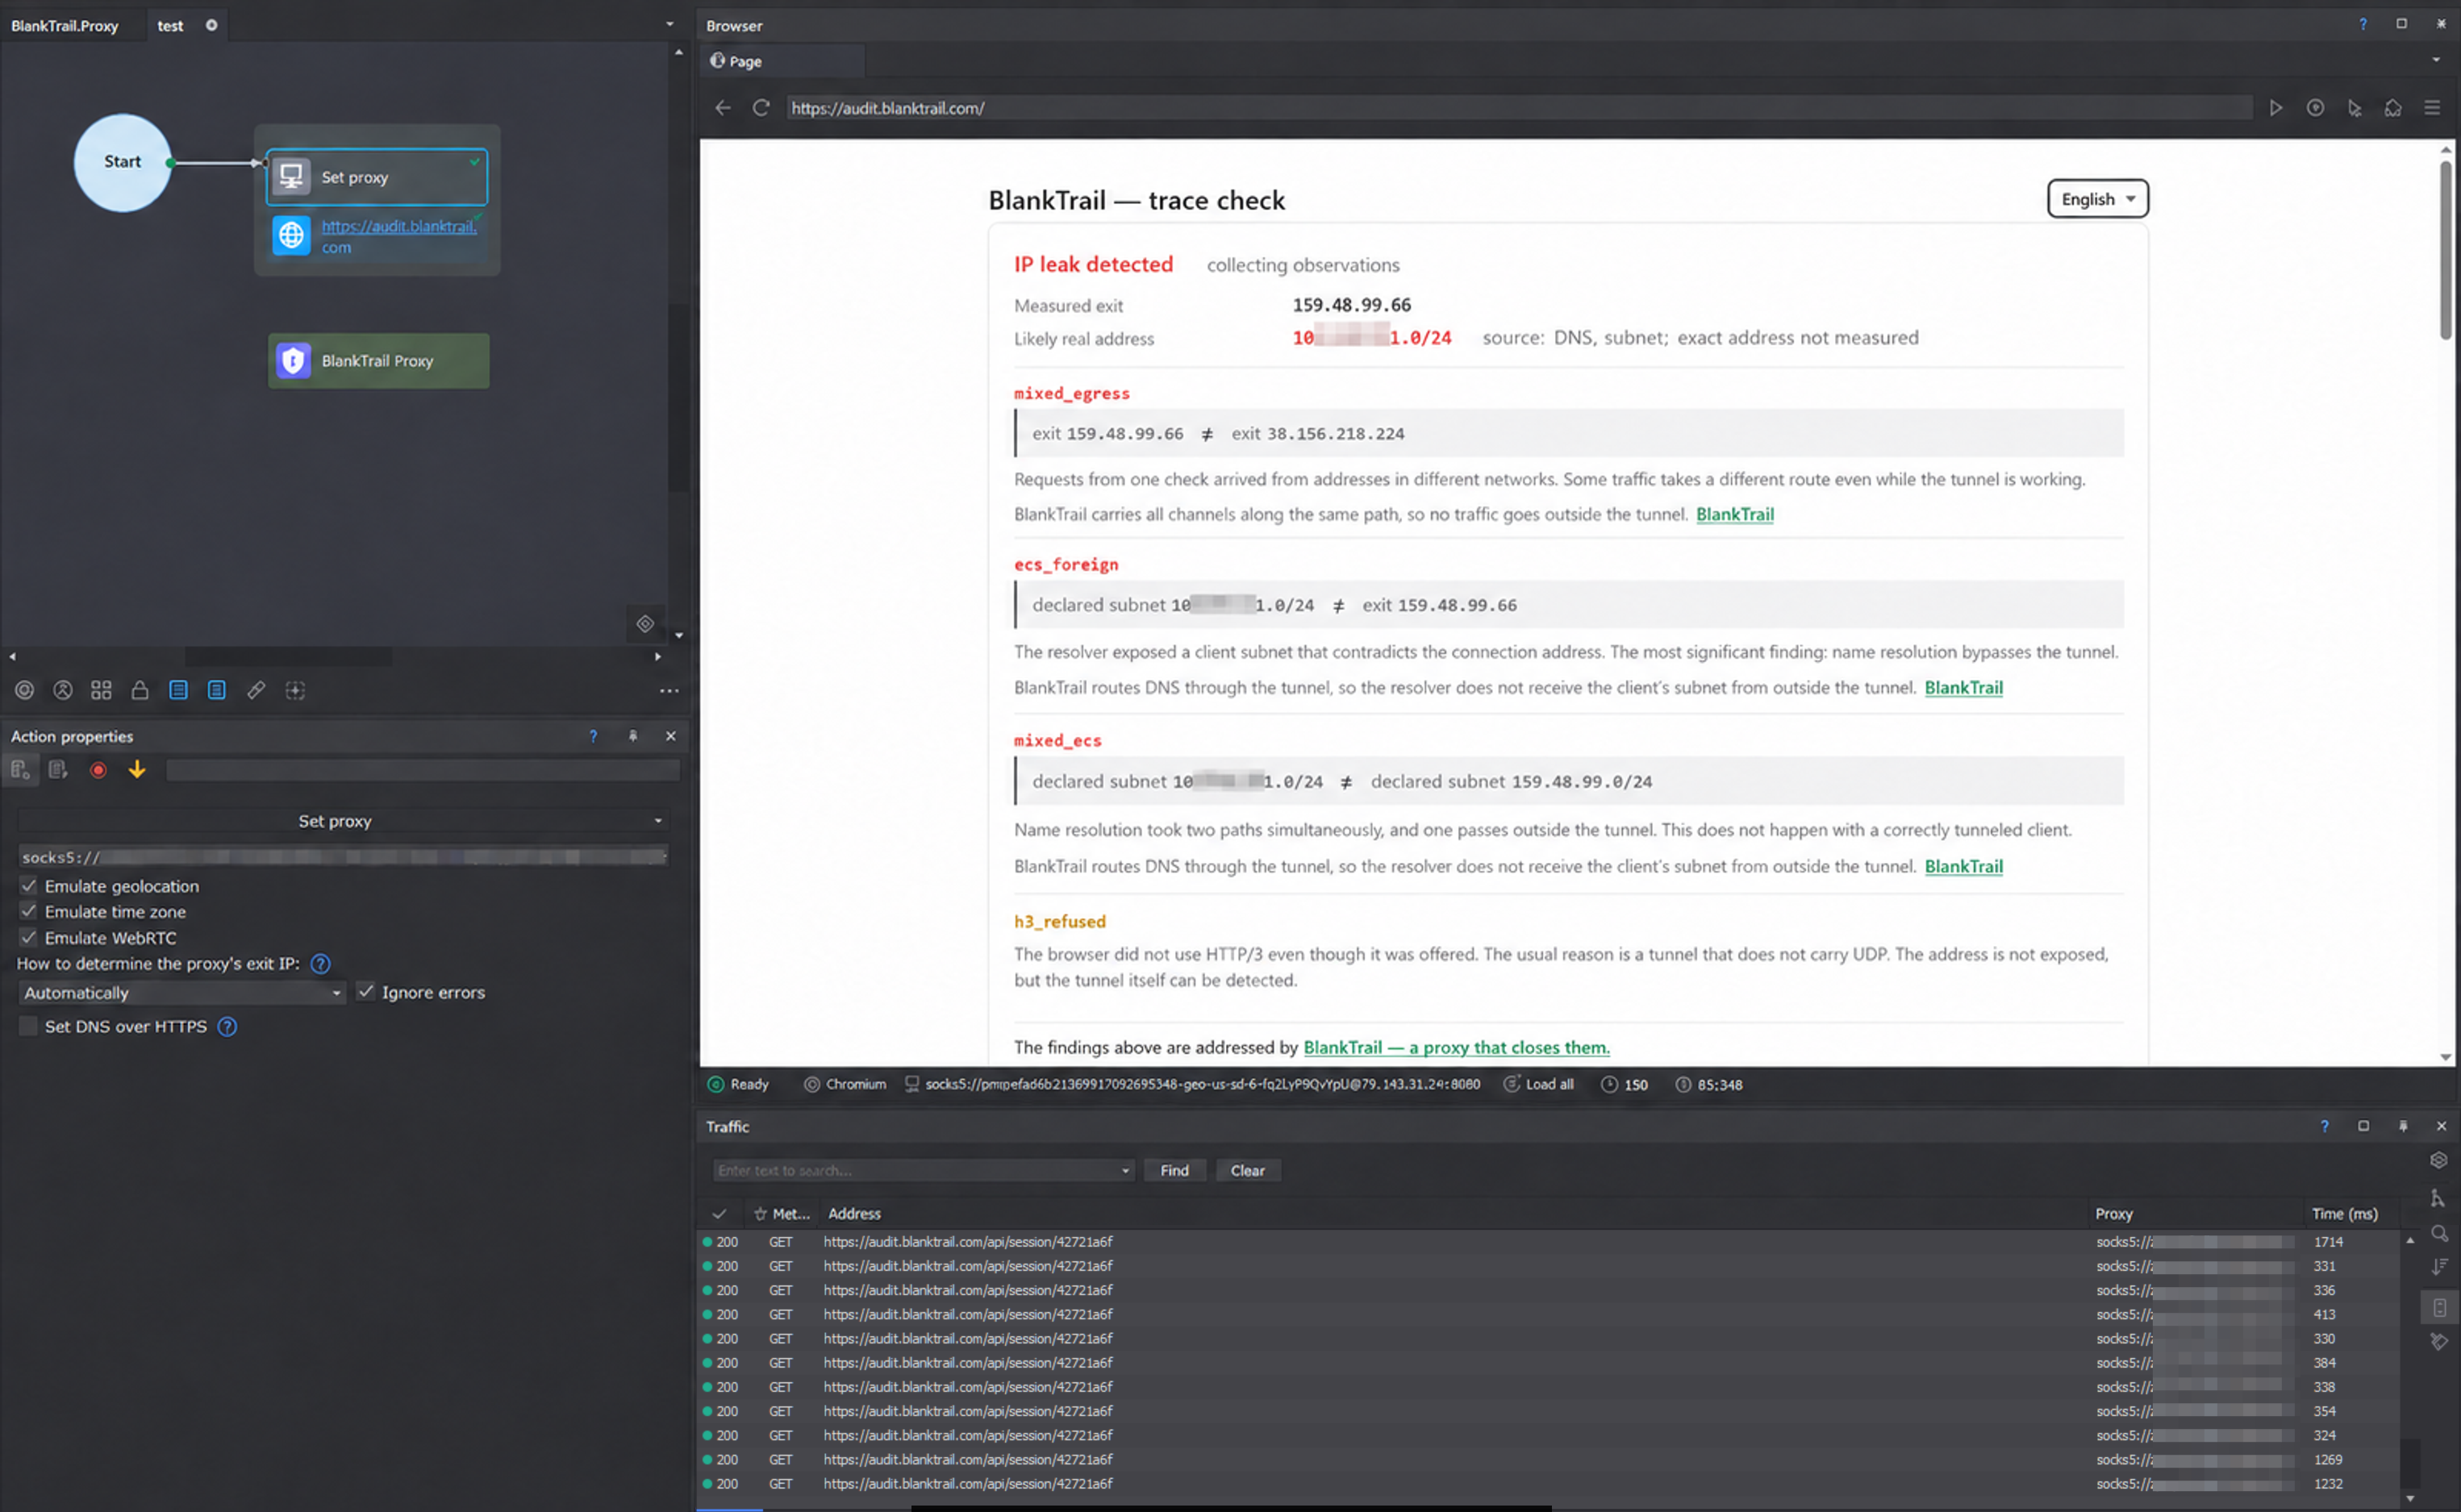This screenshot has width=2461, height=1512.
Task: Click the browser page vertical scrollbar thumb
Action: (x=2445, y=250)
